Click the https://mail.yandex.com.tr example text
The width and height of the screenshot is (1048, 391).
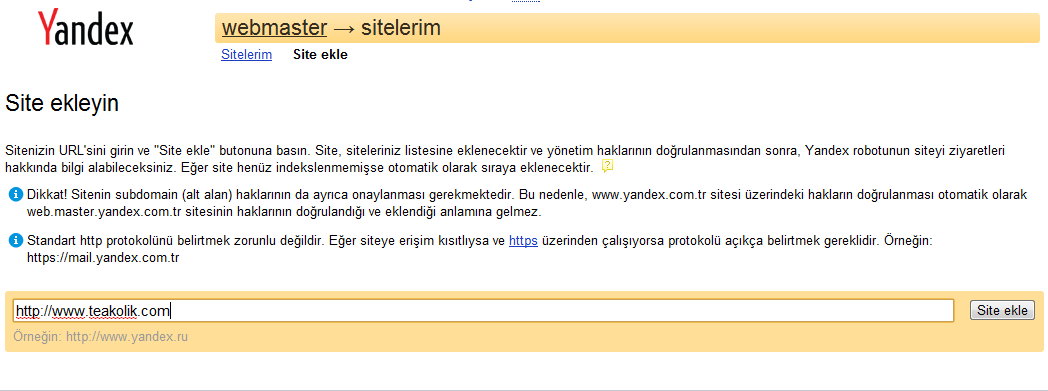tap(103, 257)
